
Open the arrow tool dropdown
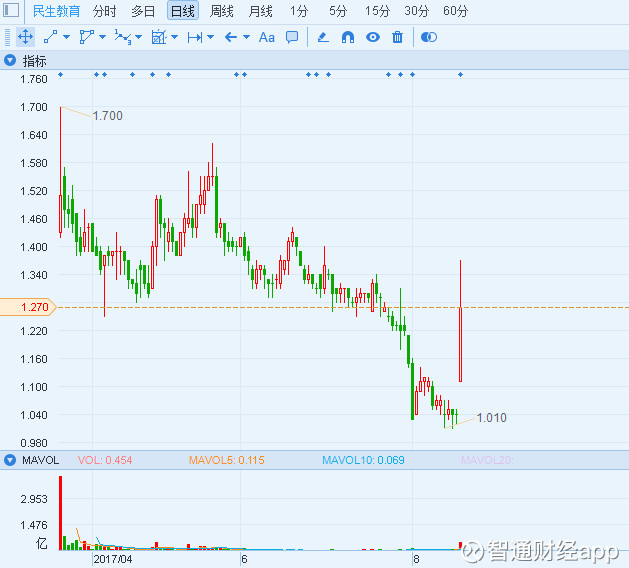tap(246, 37)
